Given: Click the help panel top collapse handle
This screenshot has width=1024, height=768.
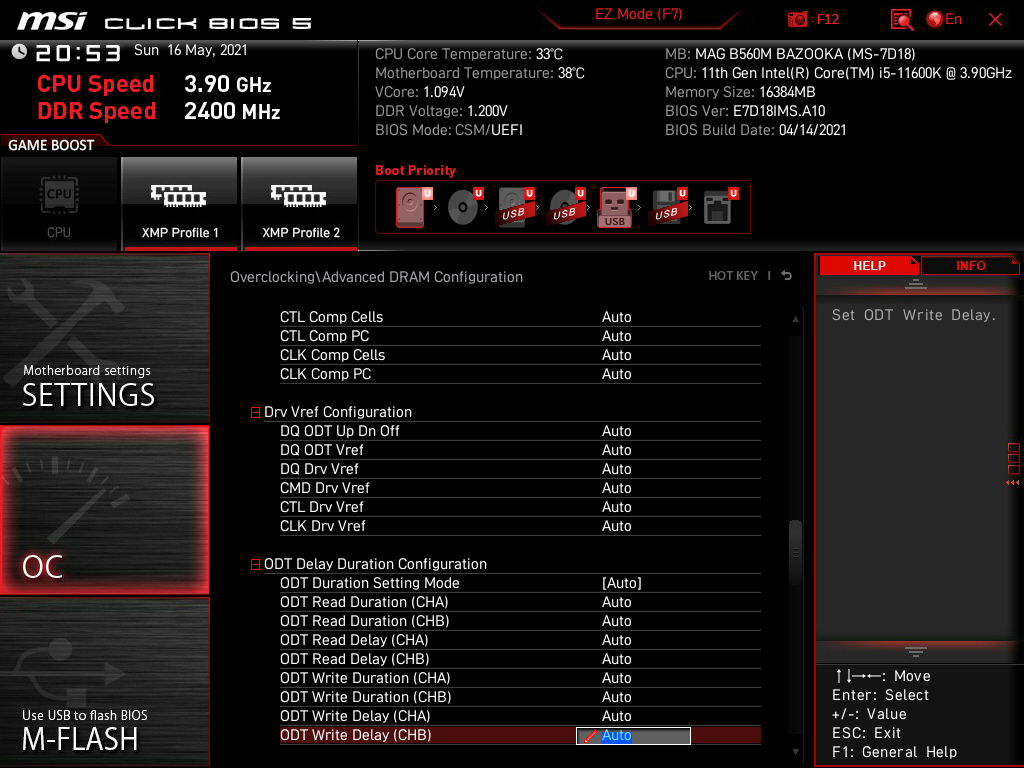Looking at the screenshot, I should click(916, 284).
